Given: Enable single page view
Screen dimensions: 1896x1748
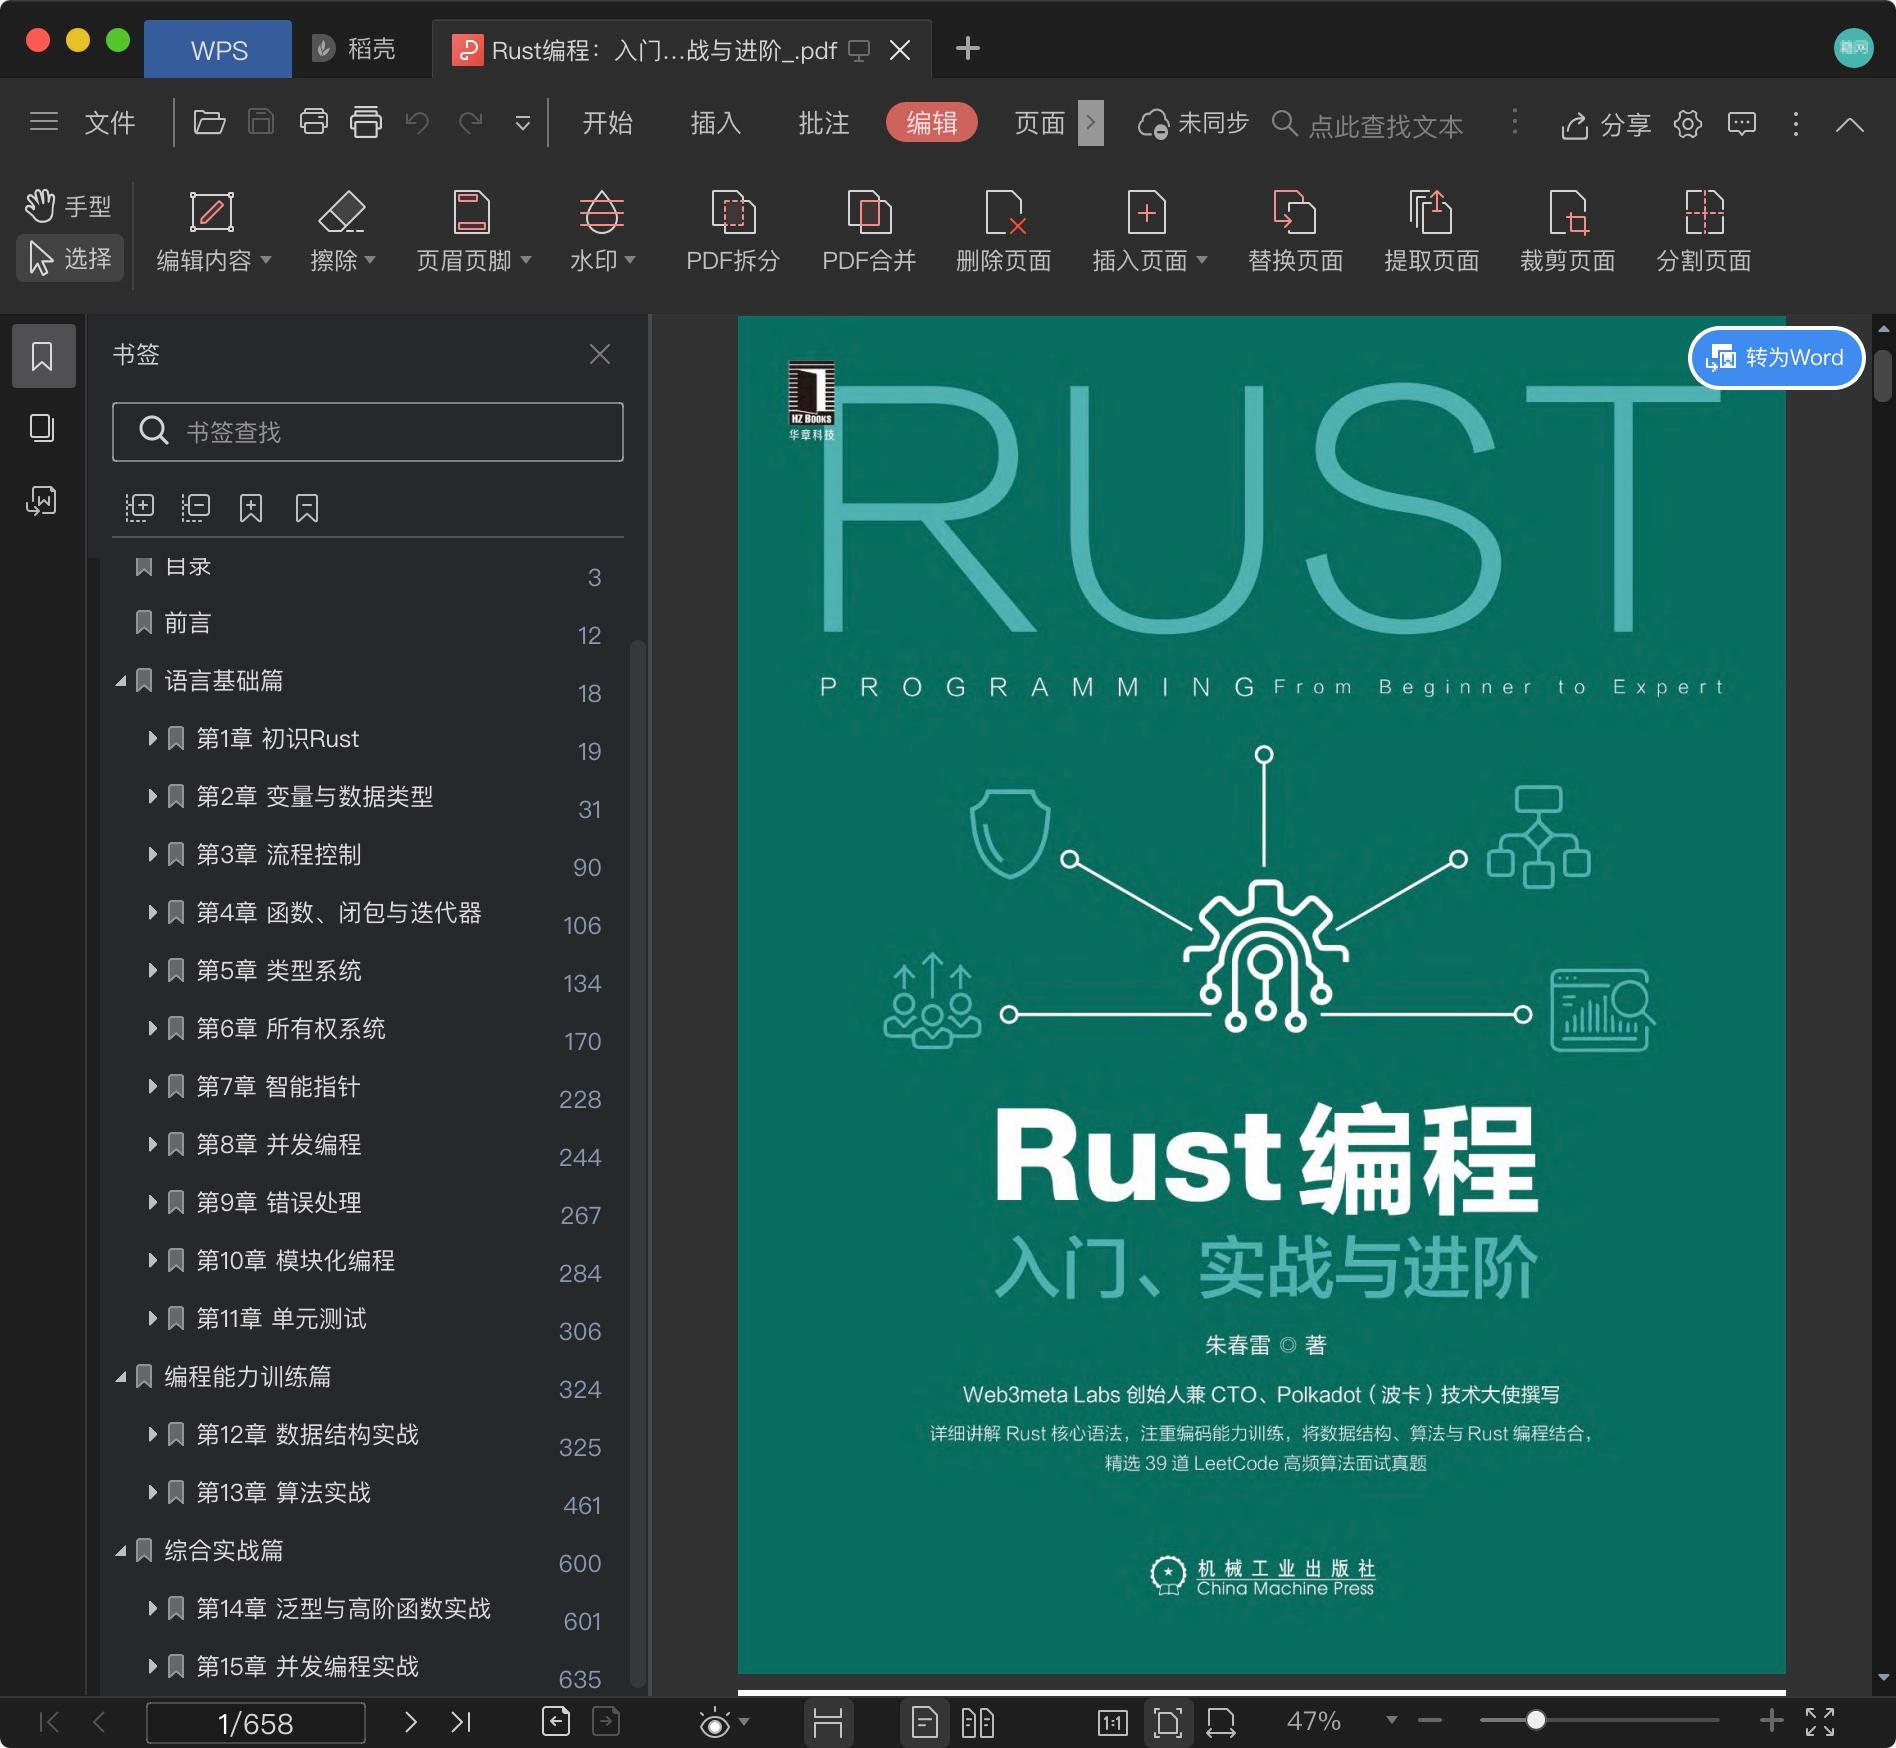Looking at the screenshot, I should coord(925,1722).
